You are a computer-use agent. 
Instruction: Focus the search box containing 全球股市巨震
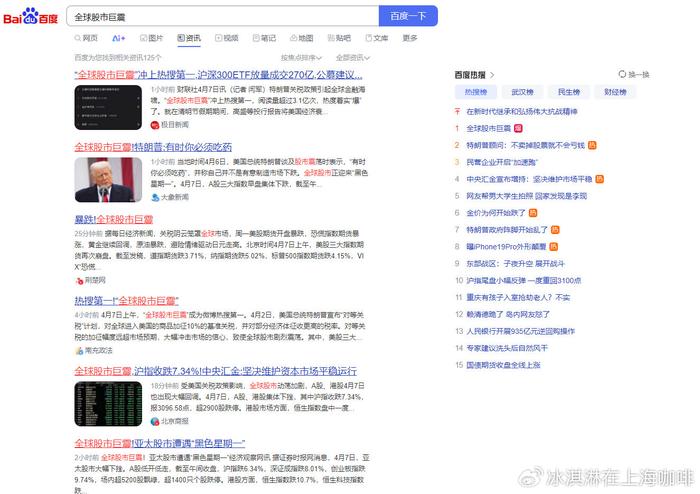[x=222, y=17]
